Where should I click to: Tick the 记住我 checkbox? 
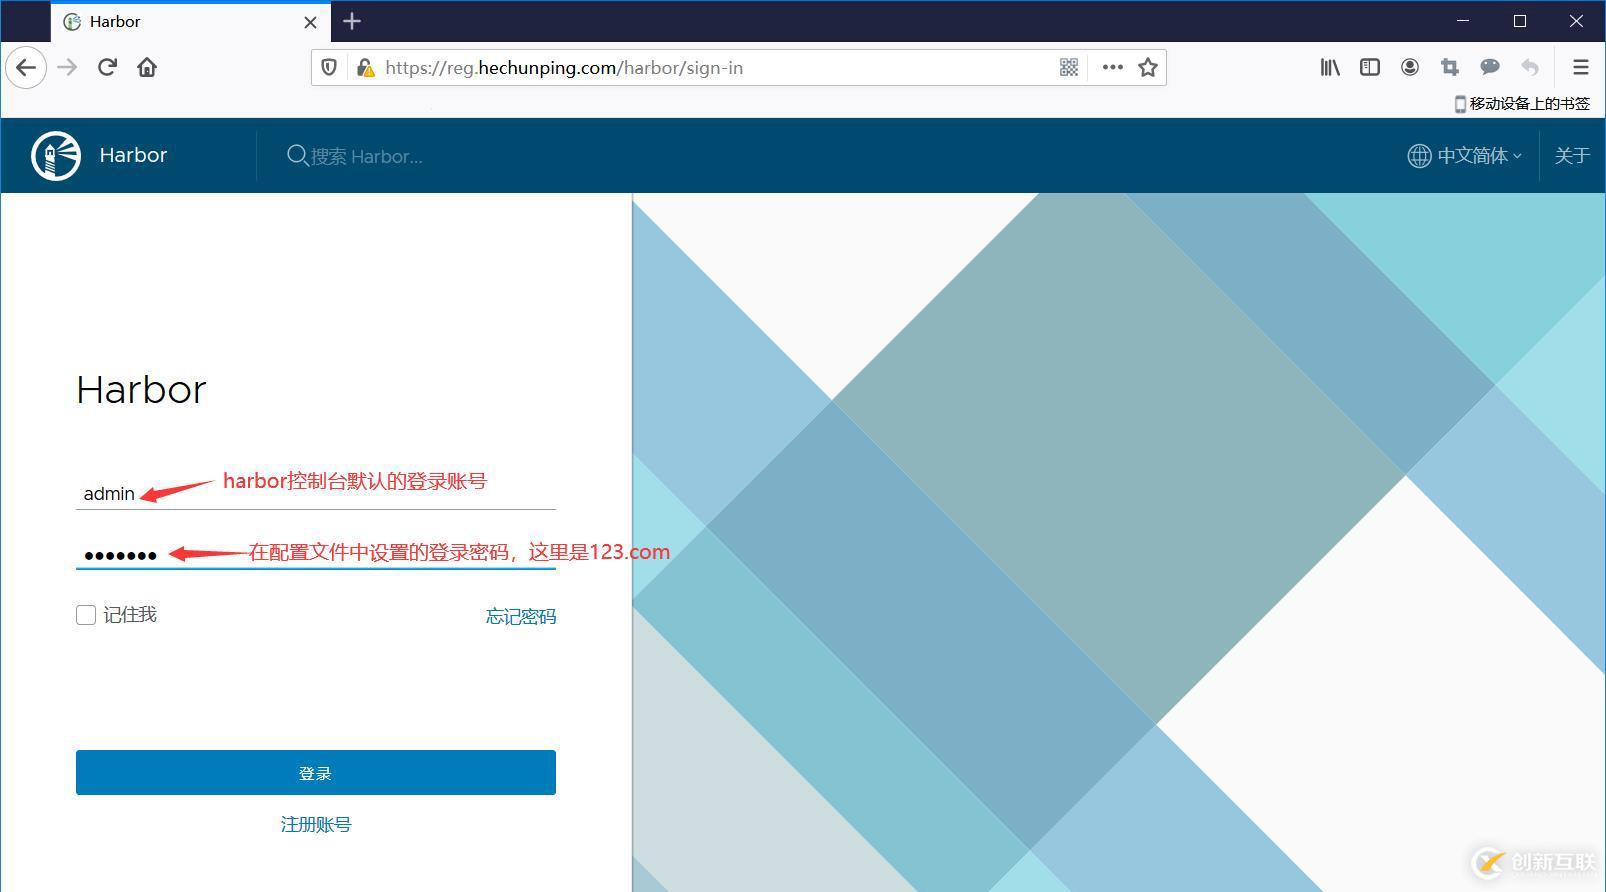[86, 615]
